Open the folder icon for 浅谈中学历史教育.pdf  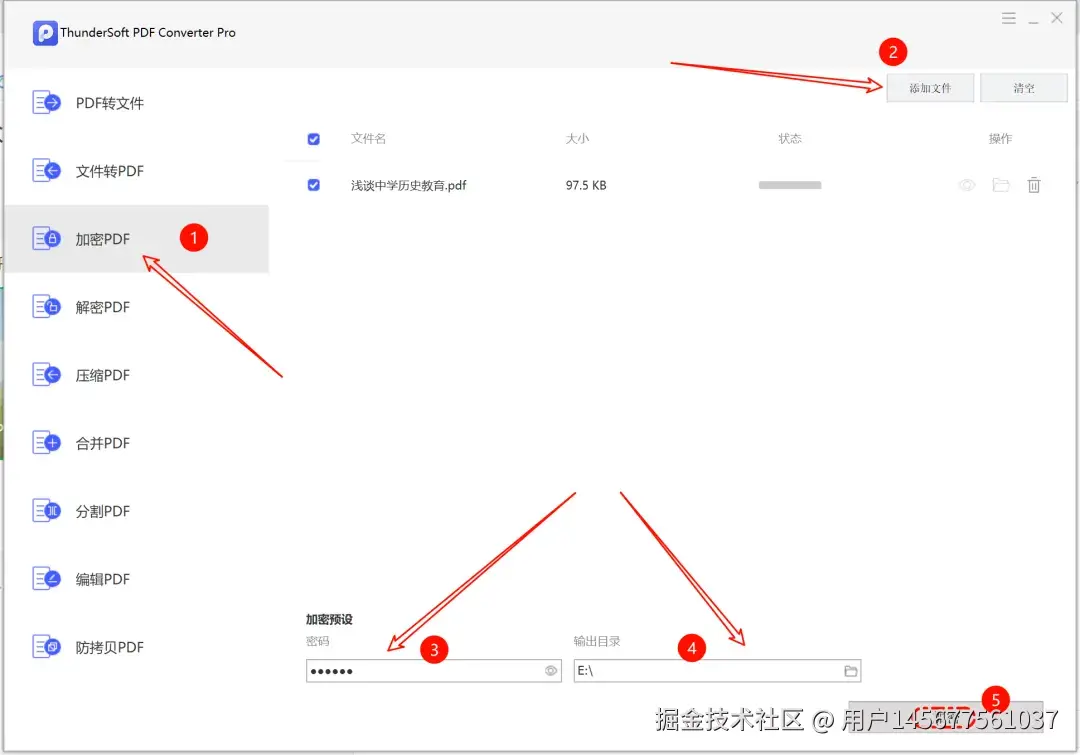tap(1001, 185)
